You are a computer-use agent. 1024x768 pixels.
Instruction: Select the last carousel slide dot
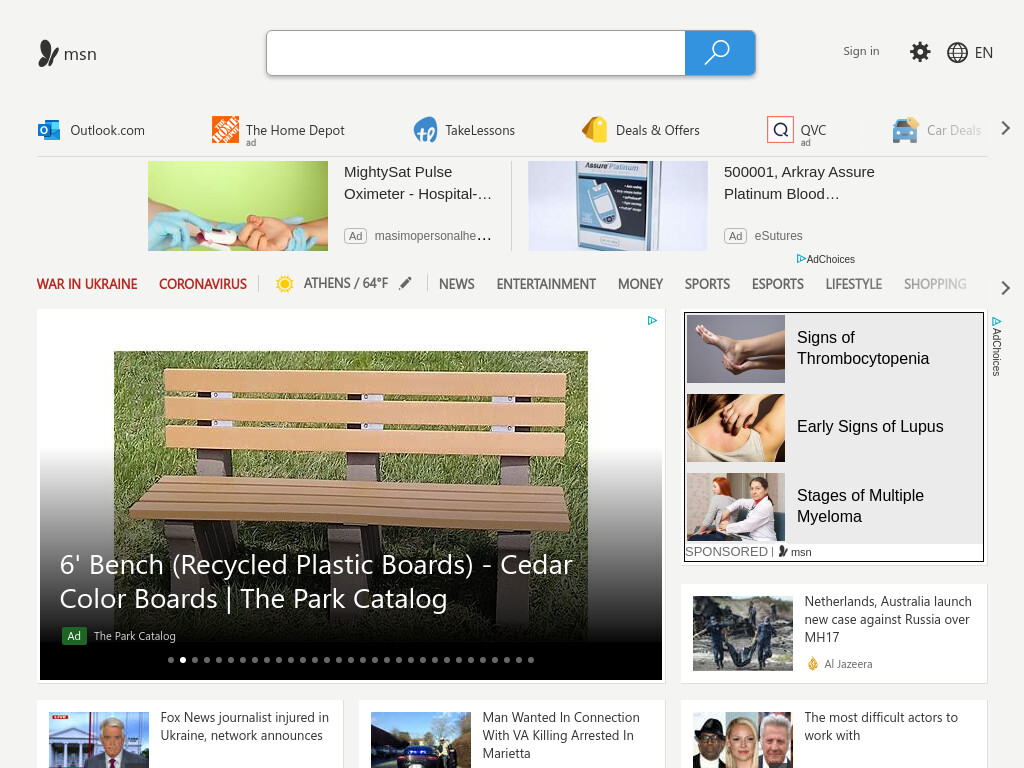[x=531, y=660]
